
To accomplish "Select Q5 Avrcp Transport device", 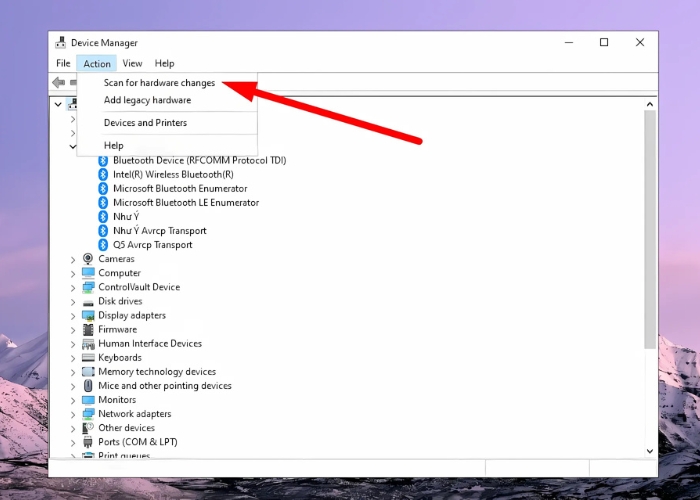I will (x=152, y=245).
